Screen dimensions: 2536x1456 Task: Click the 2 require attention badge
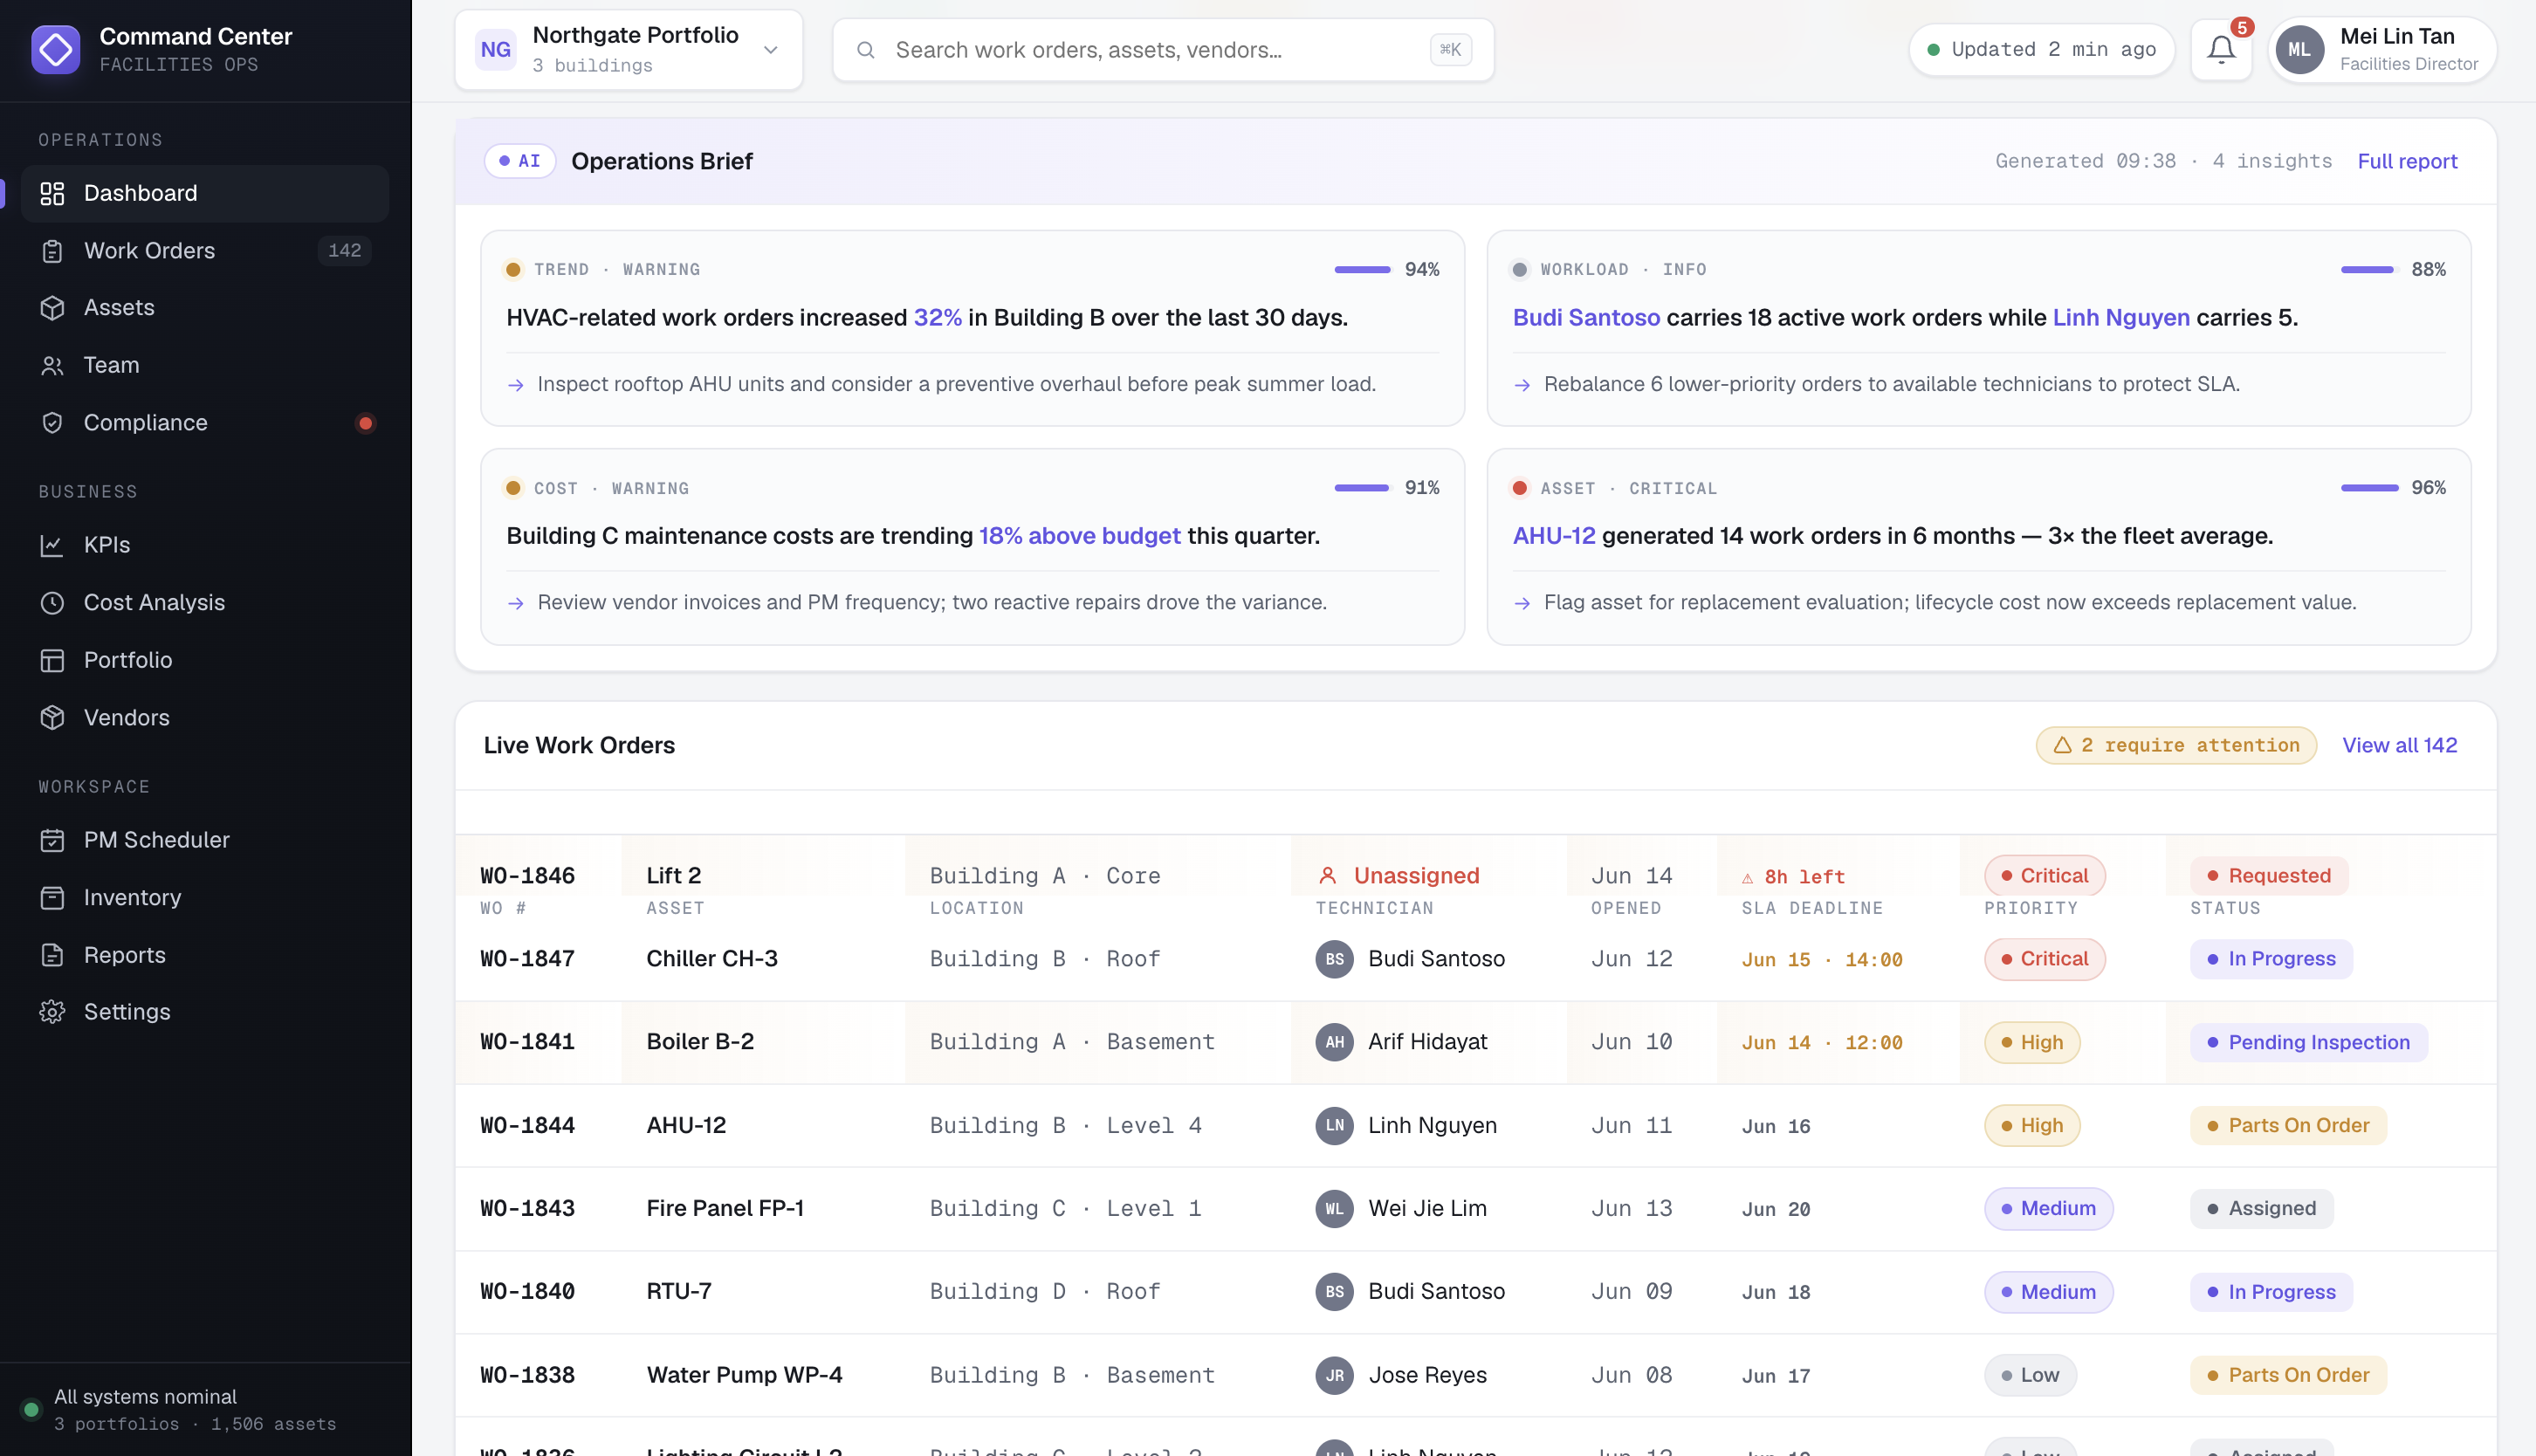pyautogui.click(x=2176, y=745)
